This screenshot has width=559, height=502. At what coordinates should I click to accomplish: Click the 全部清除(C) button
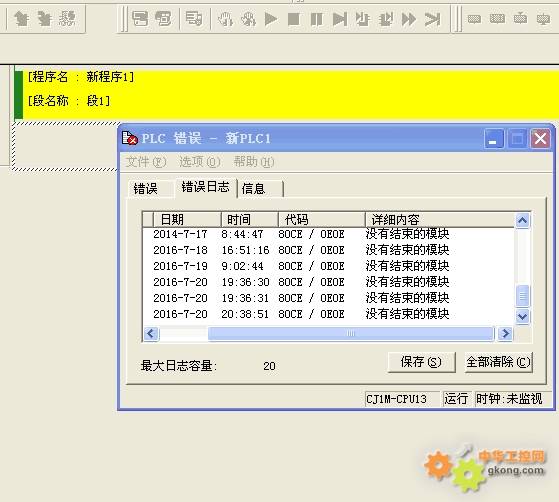[x=498, y=362]
